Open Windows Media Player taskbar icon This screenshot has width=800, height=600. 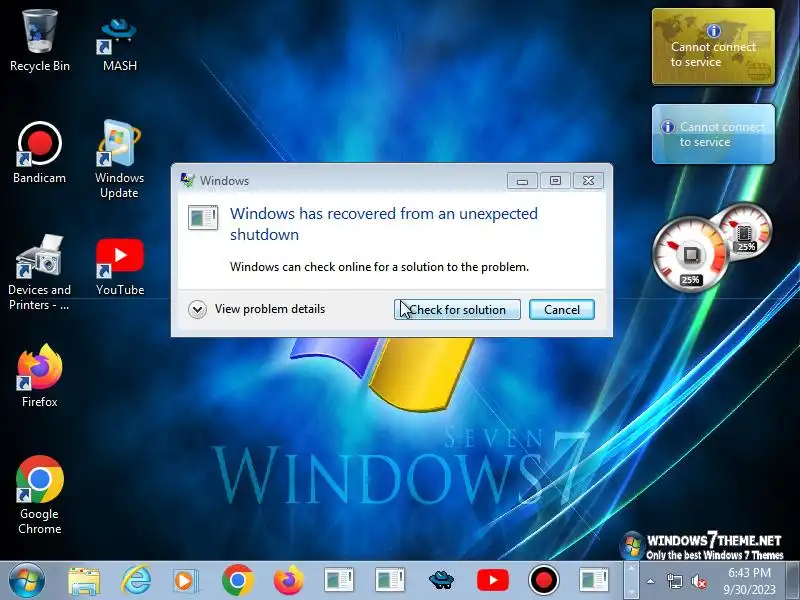185,581
